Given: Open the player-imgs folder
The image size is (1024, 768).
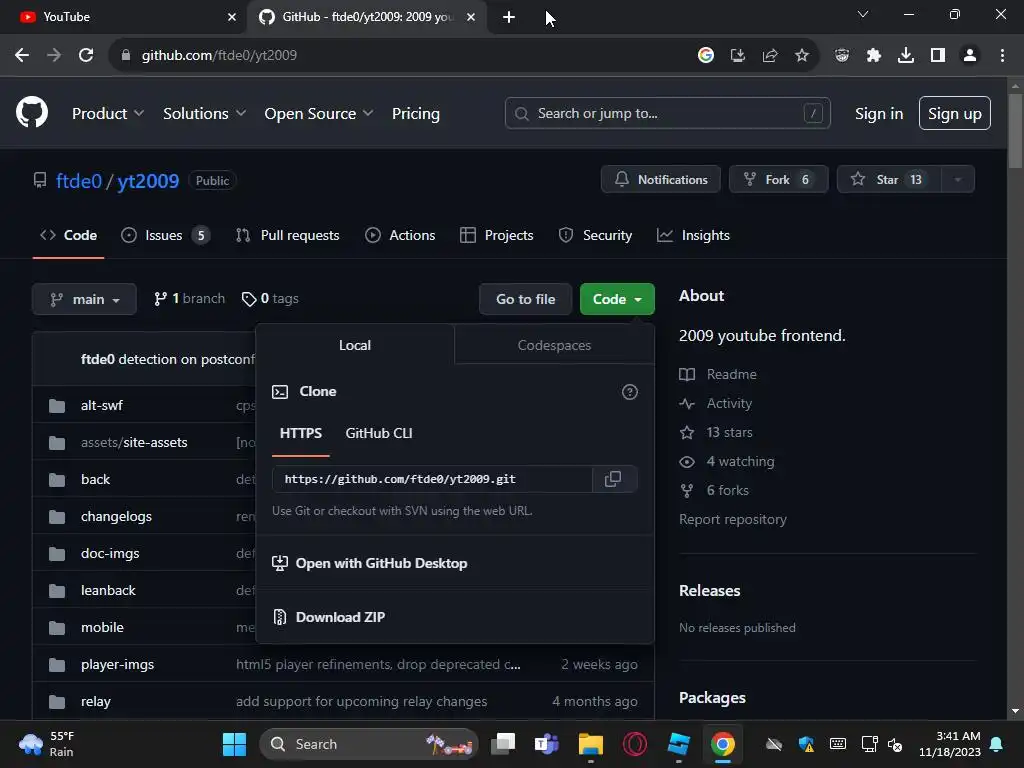Looking at the screenshot, I should [118, 665].
